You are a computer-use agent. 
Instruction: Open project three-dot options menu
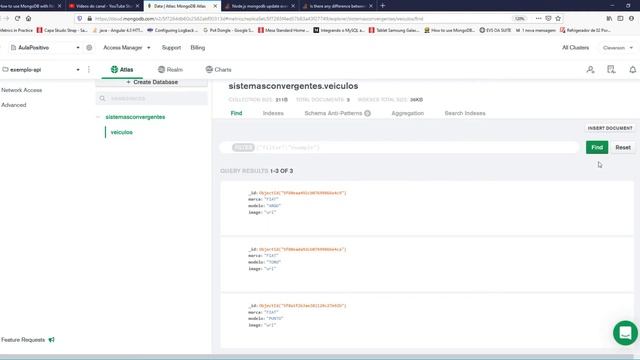click(x=89, y=70)
